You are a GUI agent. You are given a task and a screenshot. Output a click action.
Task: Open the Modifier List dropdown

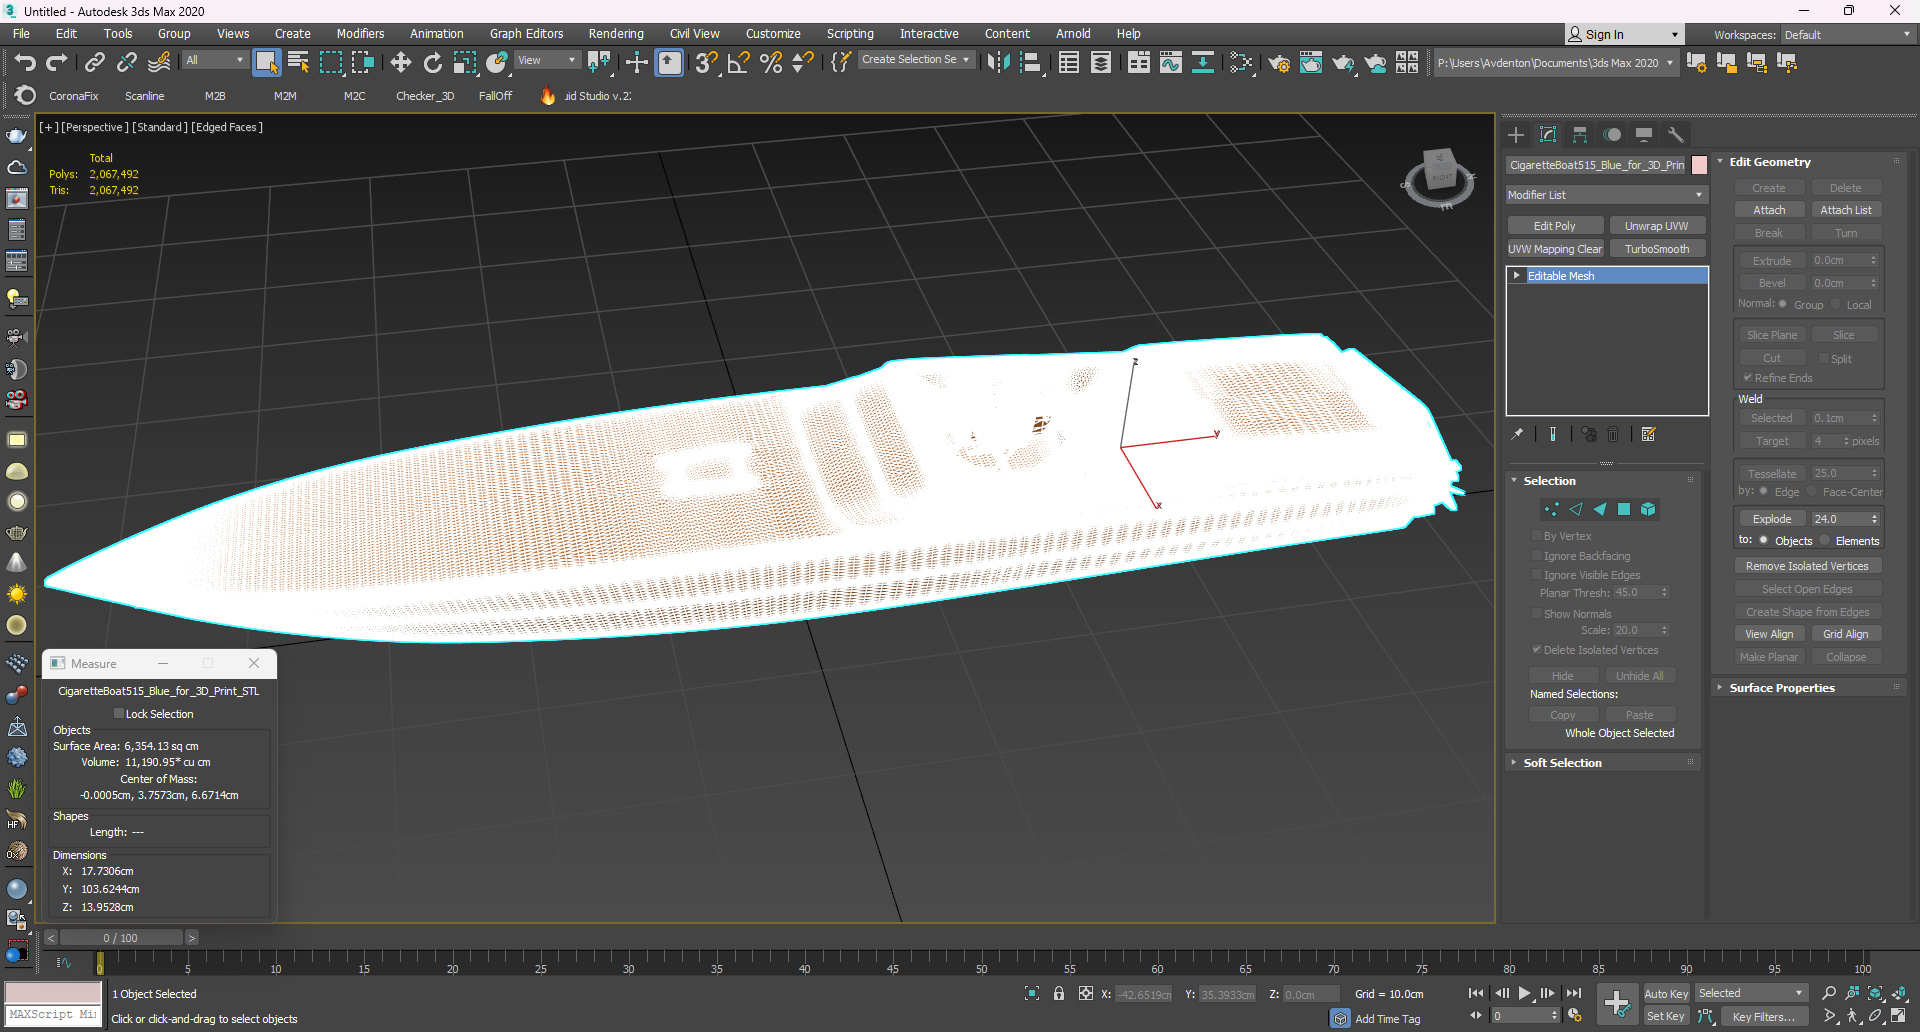click(x=1606, y=195)
